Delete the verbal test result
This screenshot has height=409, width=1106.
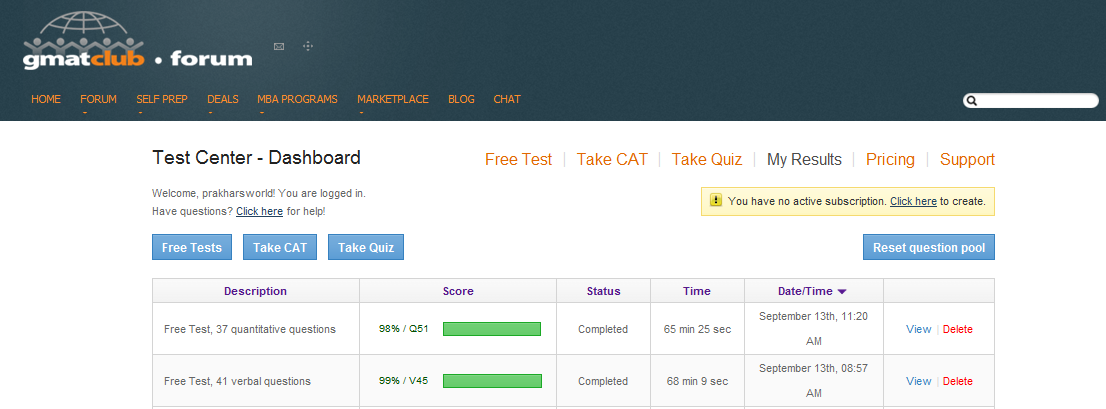coord(958,381)
